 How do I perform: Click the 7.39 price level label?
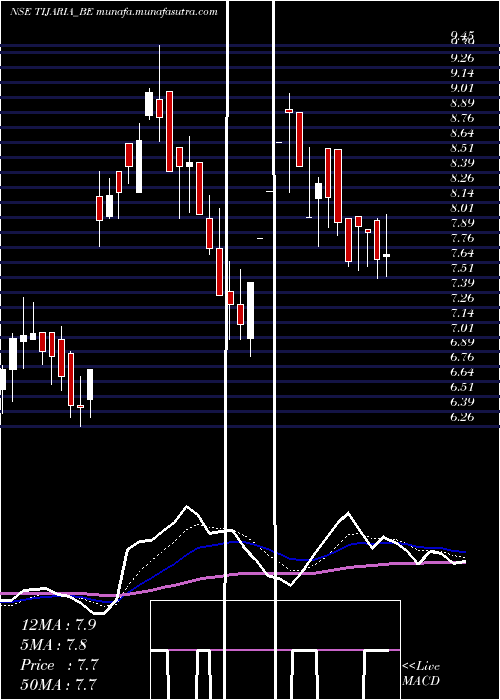[x=462, y=283]
